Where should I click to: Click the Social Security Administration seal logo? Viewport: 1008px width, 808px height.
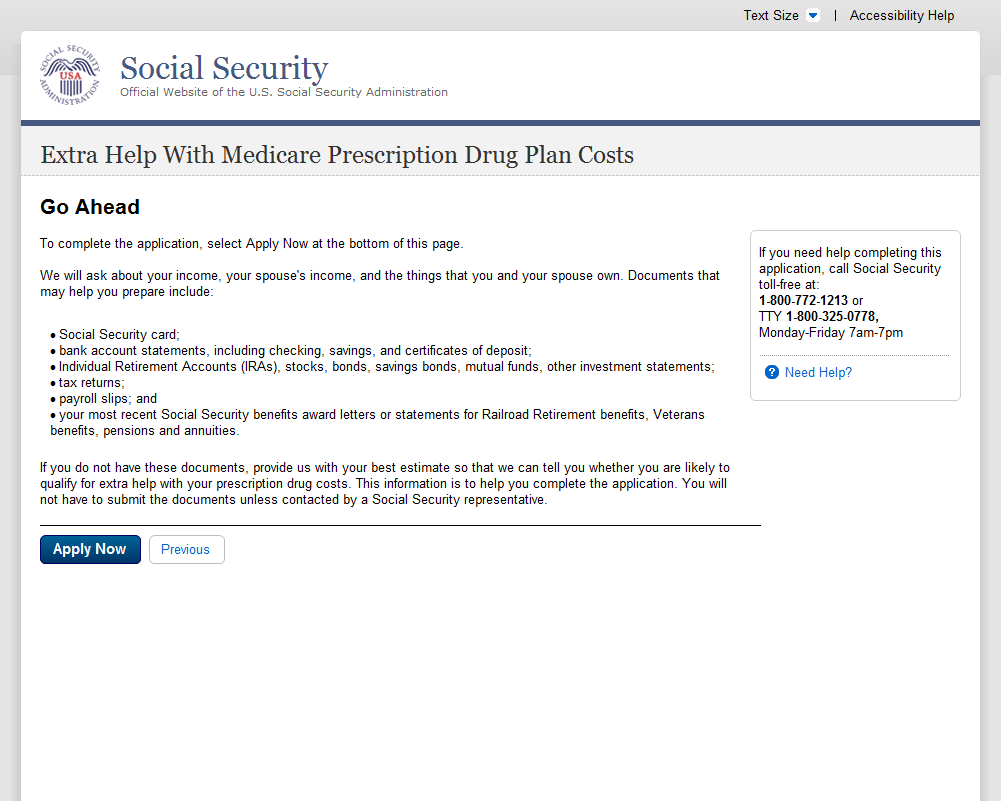tap(70, 75)
